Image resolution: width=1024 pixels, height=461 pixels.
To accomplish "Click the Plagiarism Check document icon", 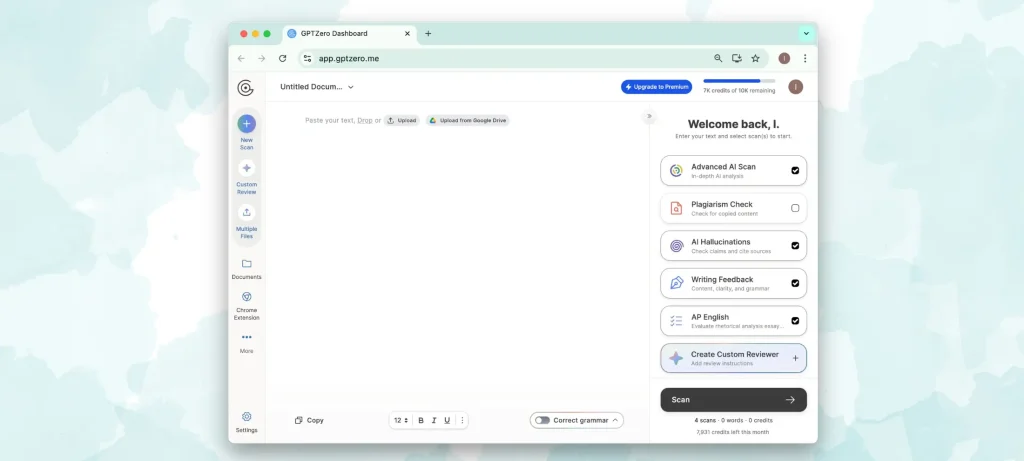I will click(x=676, y=208).
